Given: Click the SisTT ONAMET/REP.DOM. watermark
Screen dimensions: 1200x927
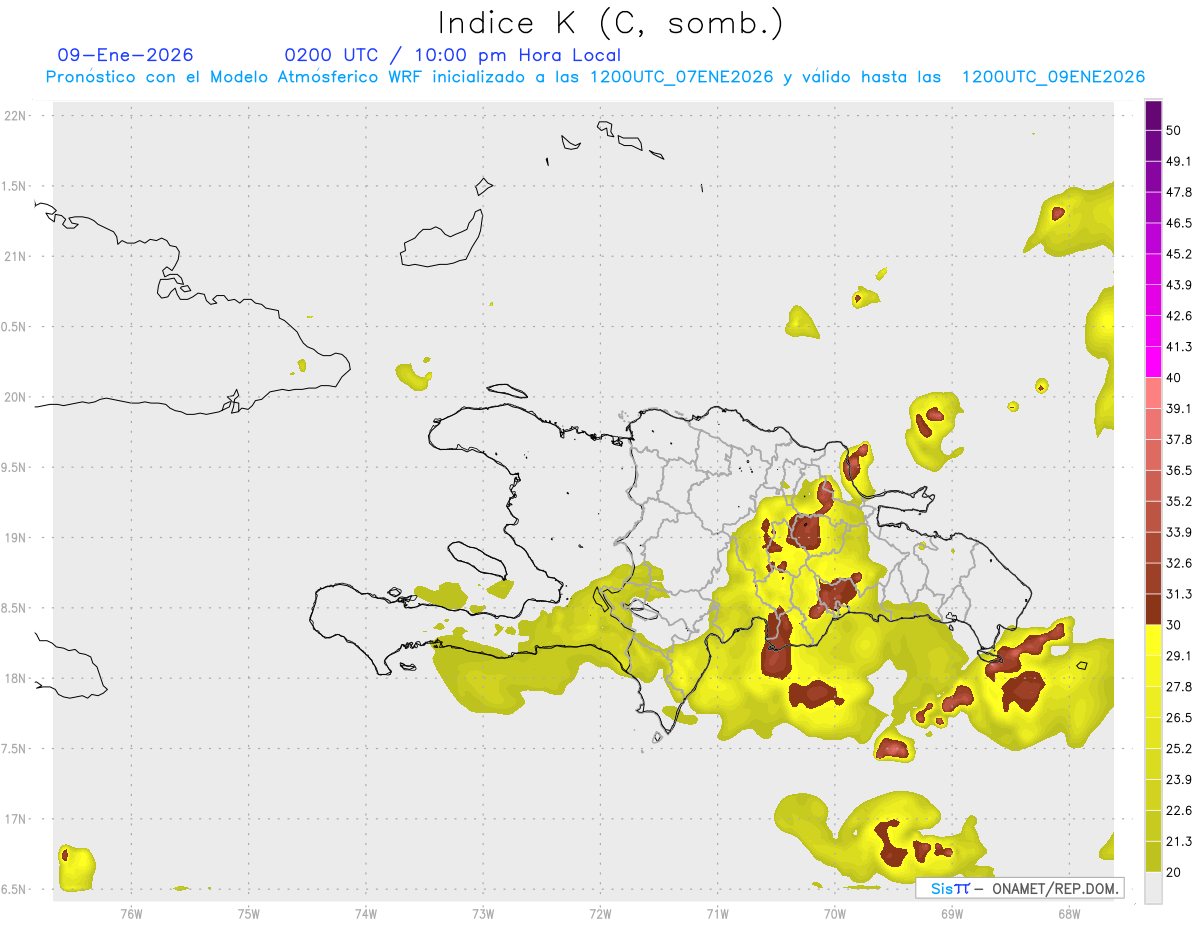Looking at the screenshot, I should (1020, 888).
